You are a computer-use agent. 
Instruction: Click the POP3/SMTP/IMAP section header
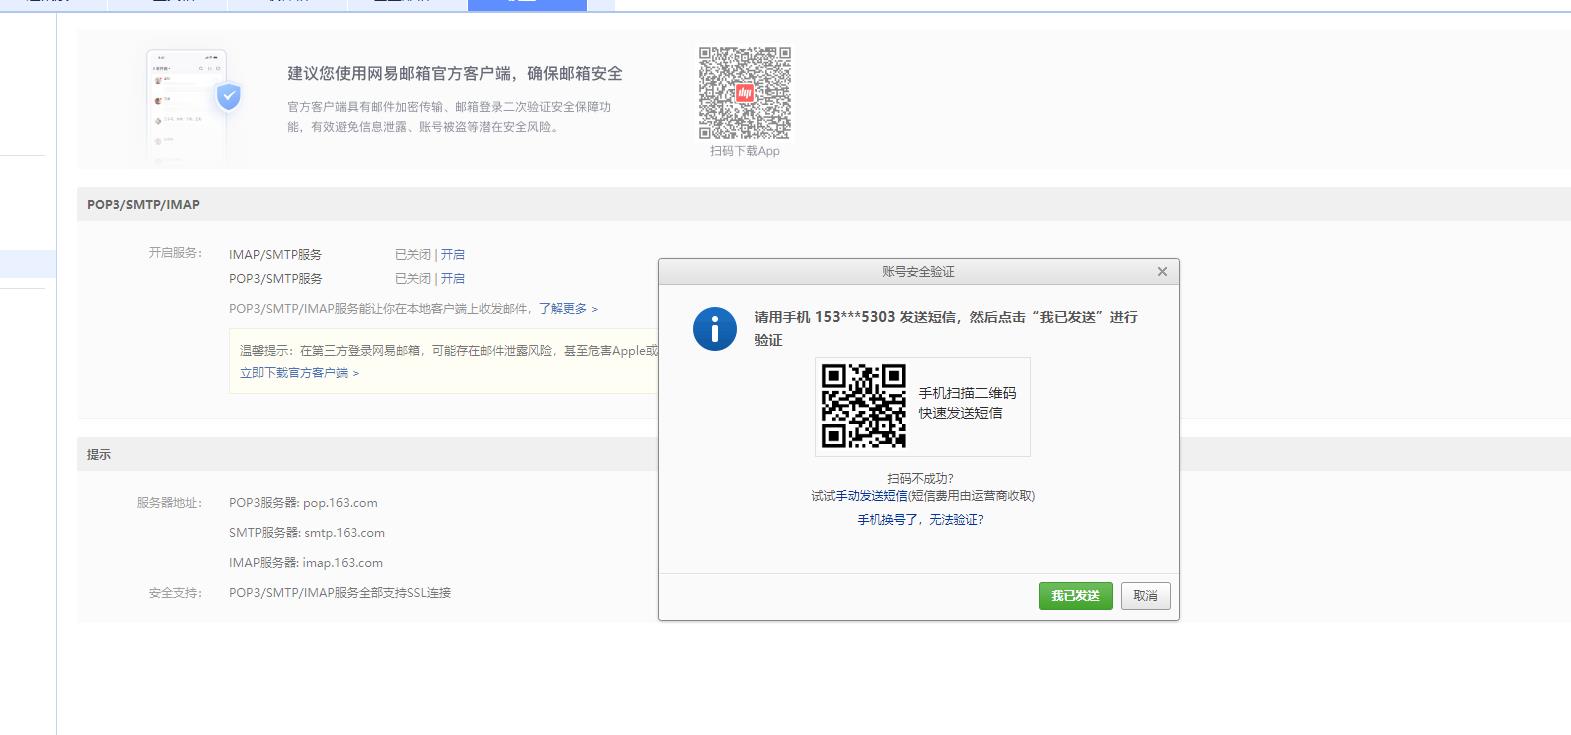[143, 205]
